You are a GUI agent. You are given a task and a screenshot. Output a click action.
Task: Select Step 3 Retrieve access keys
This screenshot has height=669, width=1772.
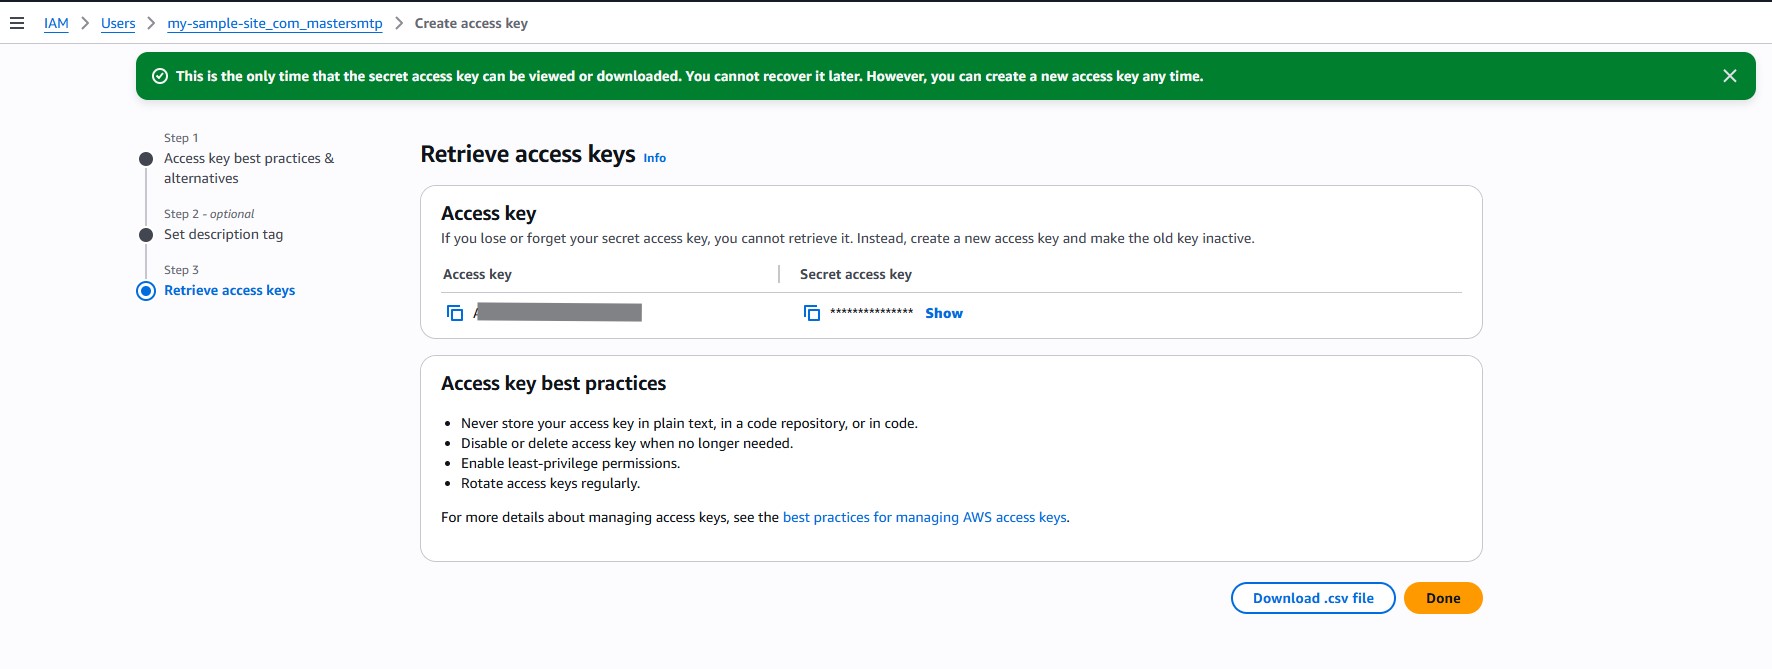[x=229, y=290]
